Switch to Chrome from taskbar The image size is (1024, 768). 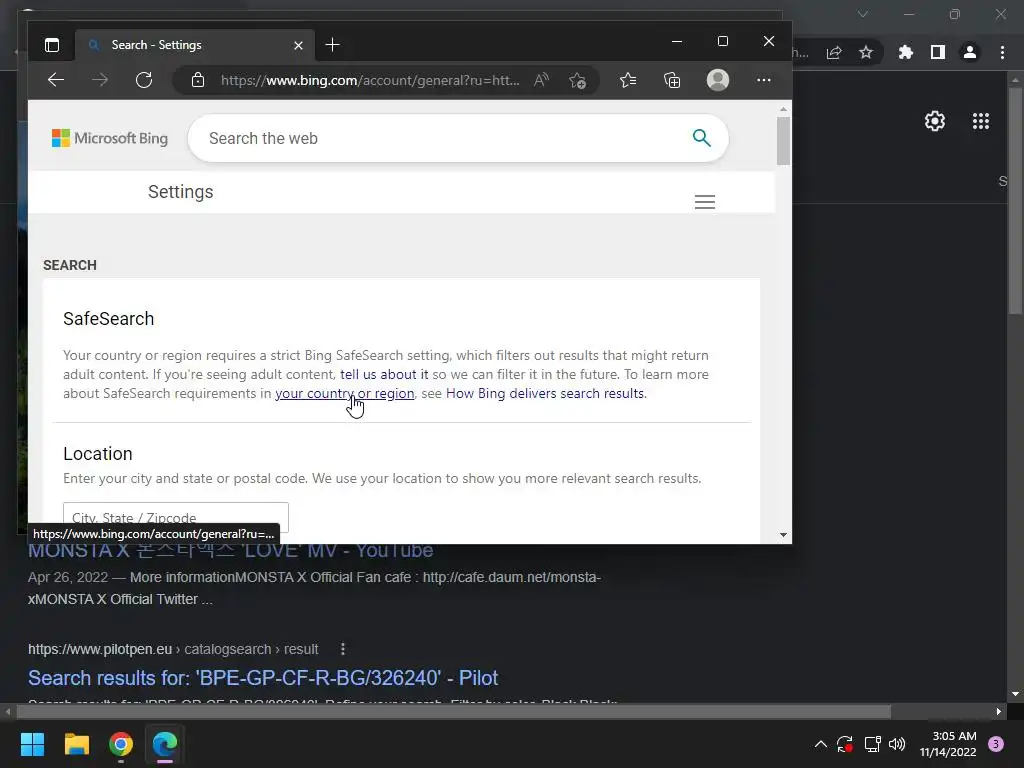click(x=121, y=744)
